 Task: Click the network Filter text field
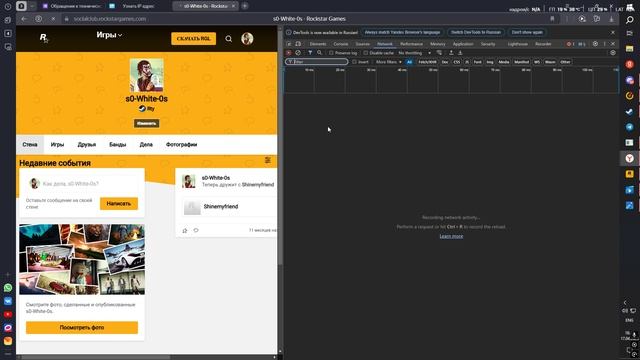pyautogui.click(x=317, y=62)
